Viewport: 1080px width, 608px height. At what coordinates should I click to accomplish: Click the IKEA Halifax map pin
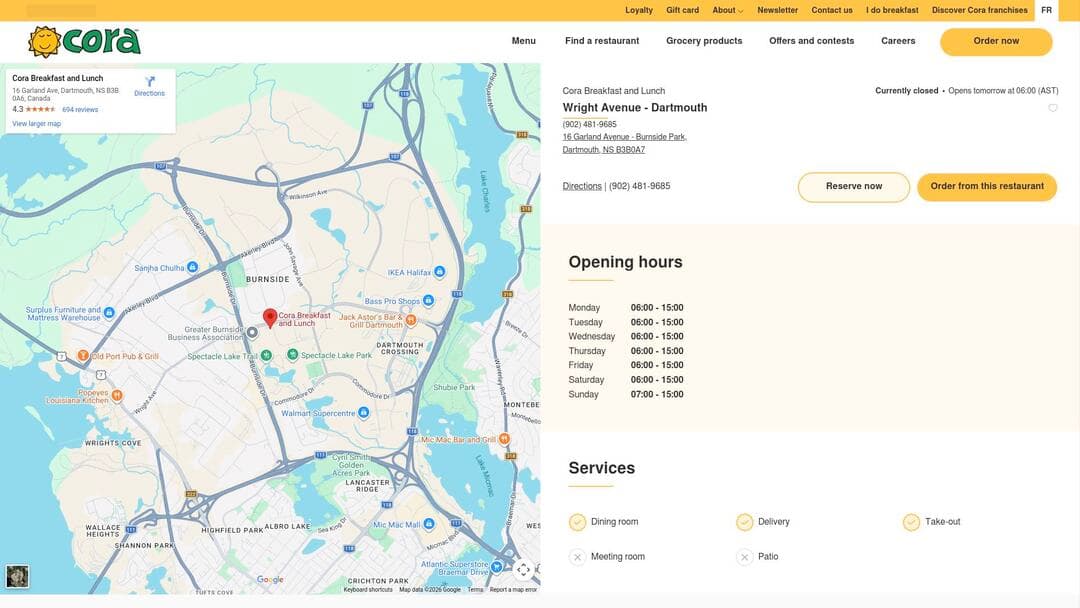coord(438,270)
